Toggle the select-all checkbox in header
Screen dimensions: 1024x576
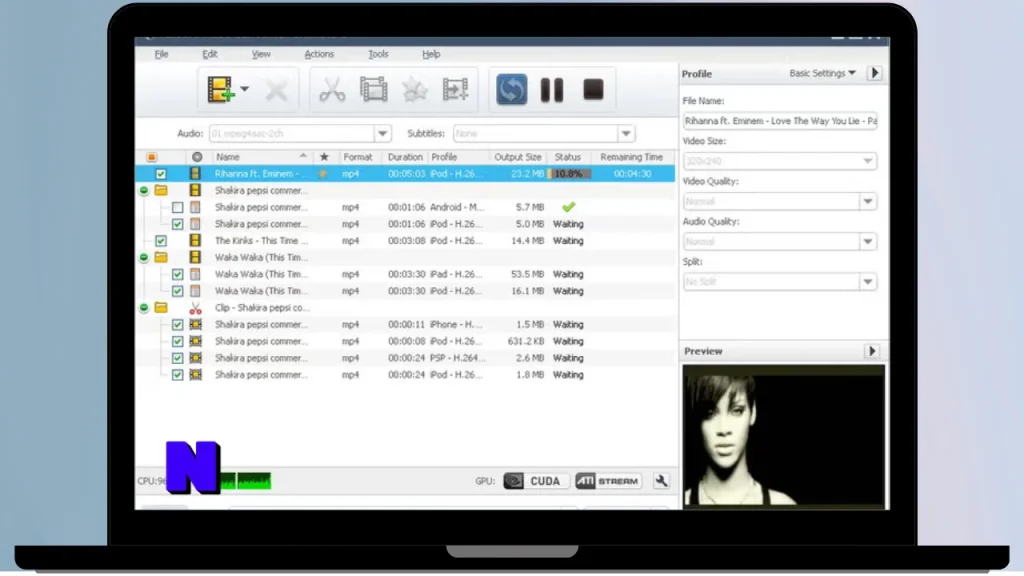click(152, 157)
